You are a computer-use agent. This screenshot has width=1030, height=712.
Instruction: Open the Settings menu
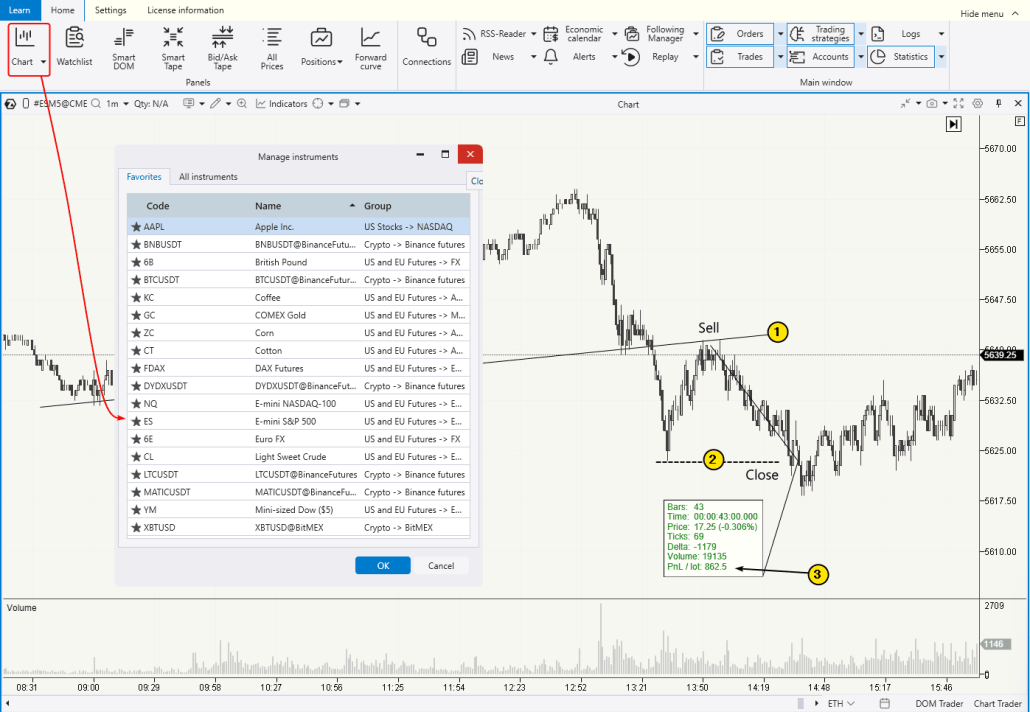[x=111, y=11]
